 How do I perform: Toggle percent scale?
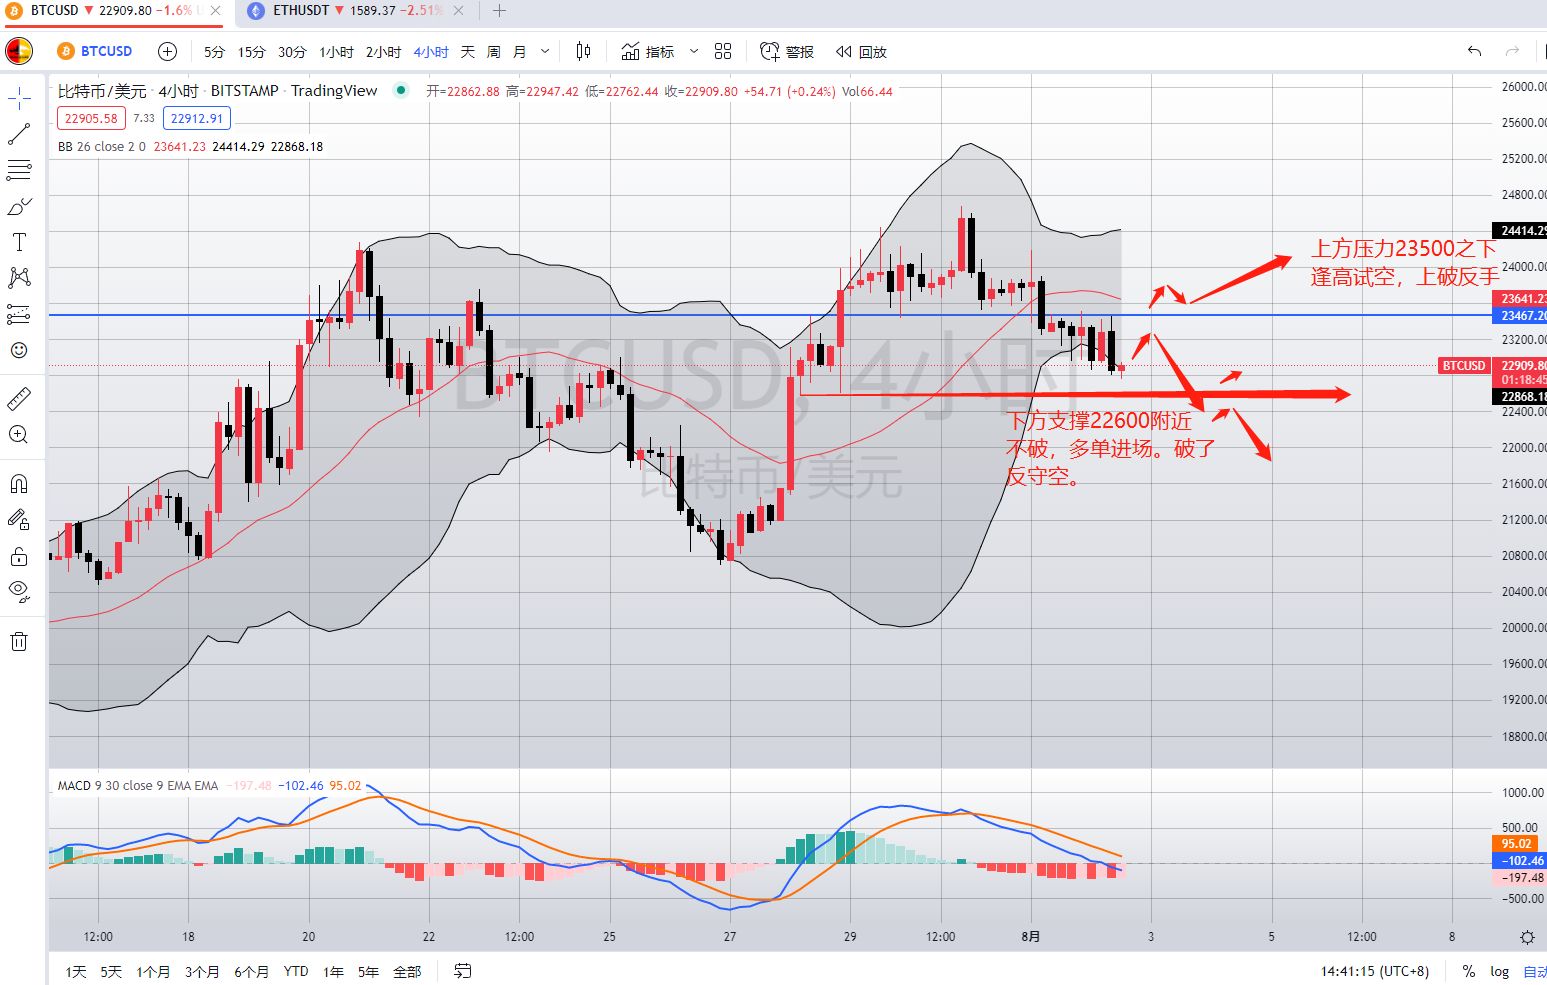1468,971
